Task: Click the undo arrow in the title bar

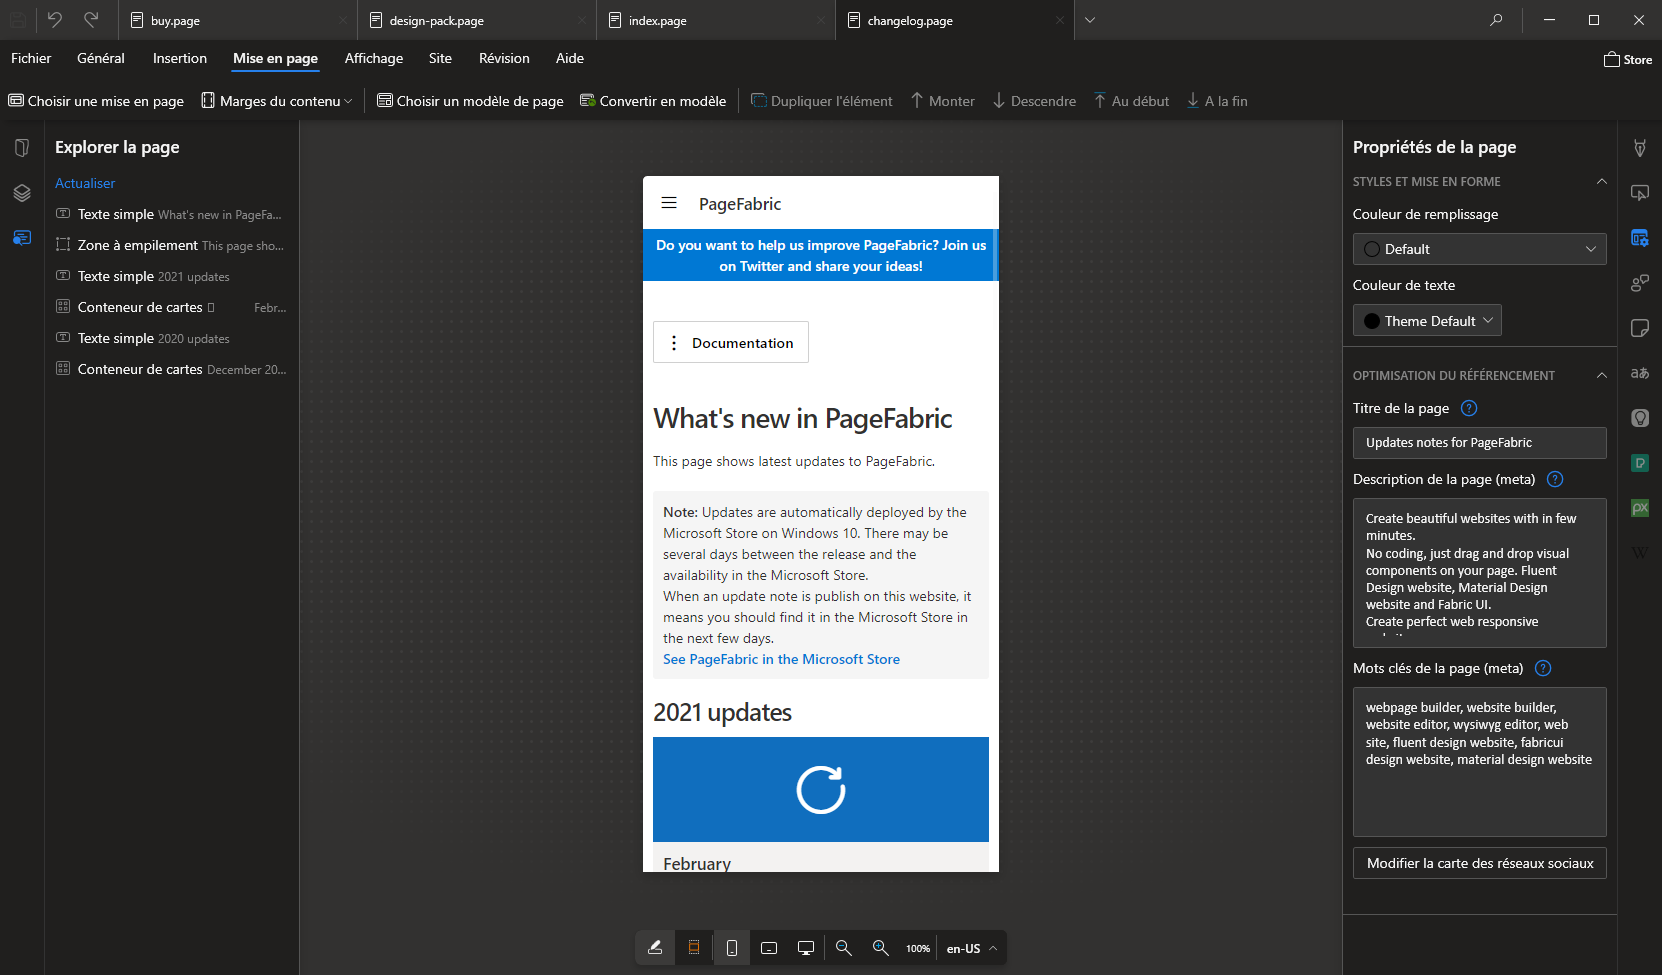Action: pos(55,20)
